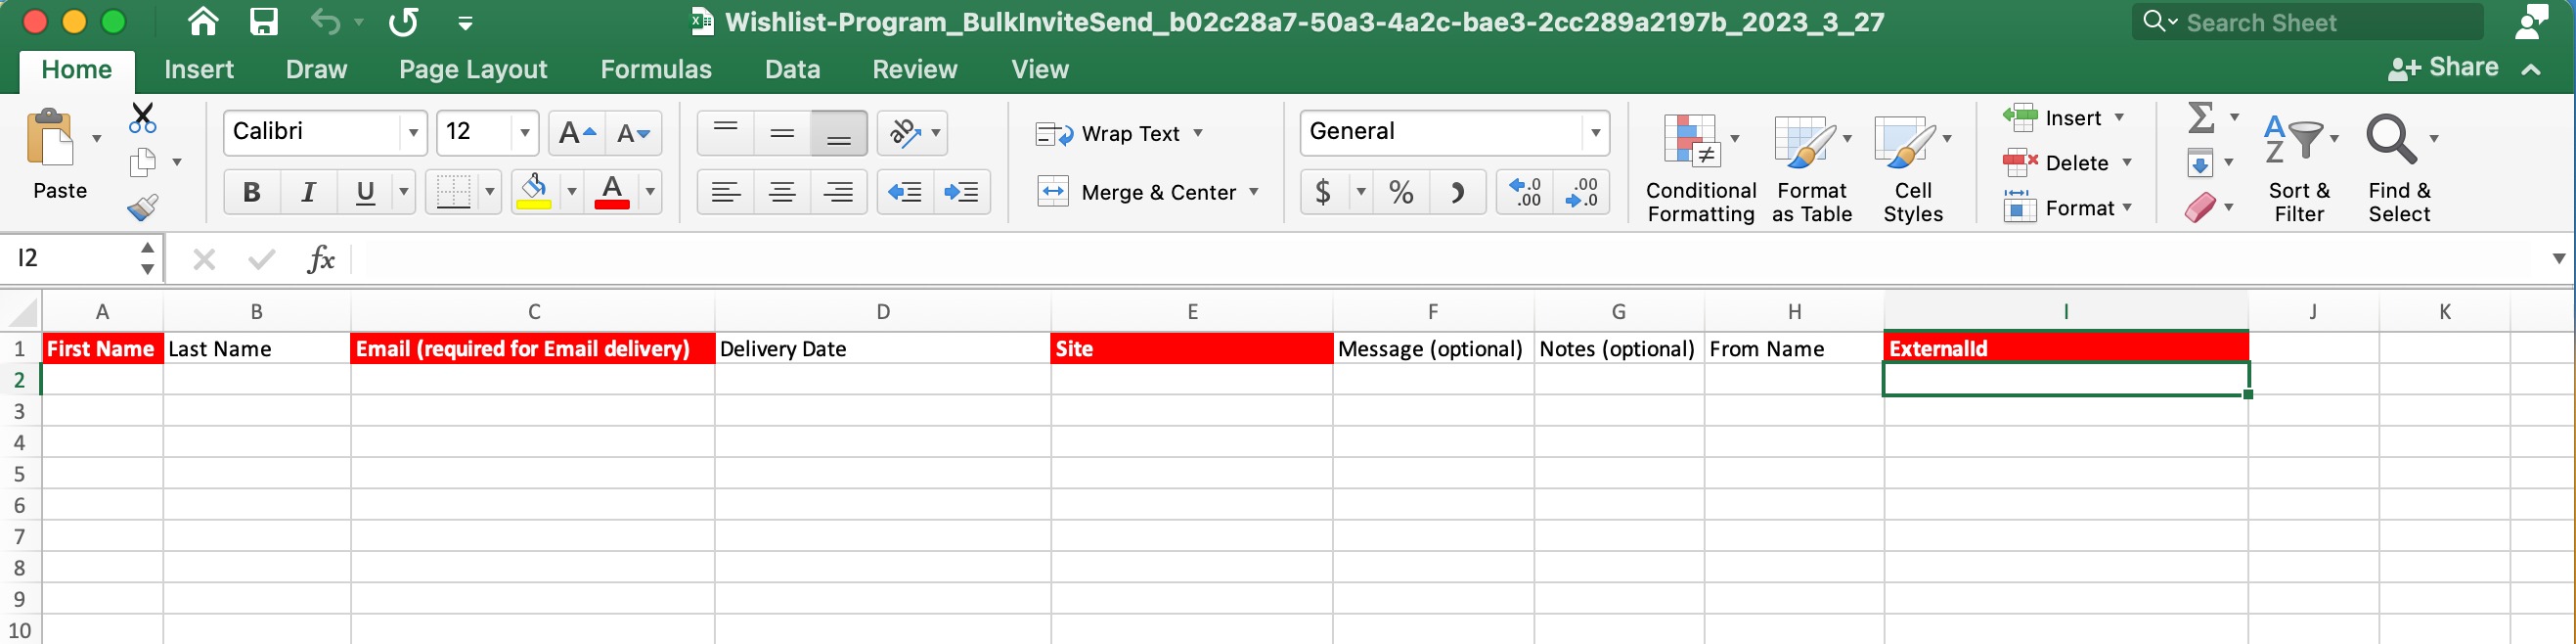Screen dimensions: 2576x644
Task: Undo the last action
Action: (326, 21)
